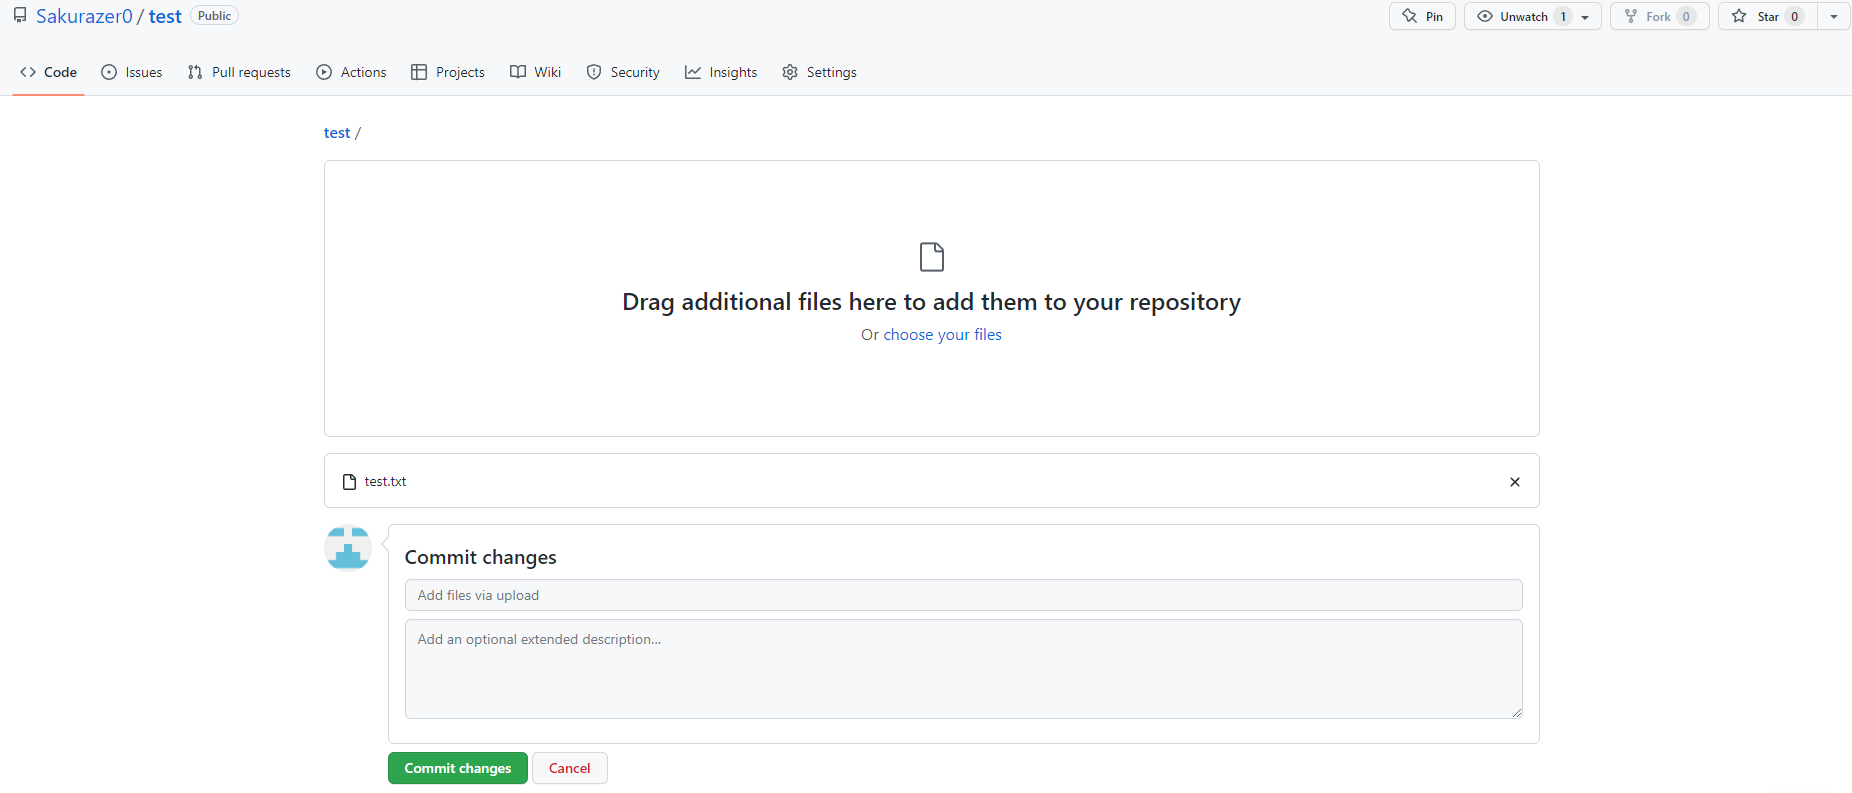Fork the test repository

(1659, 17)
